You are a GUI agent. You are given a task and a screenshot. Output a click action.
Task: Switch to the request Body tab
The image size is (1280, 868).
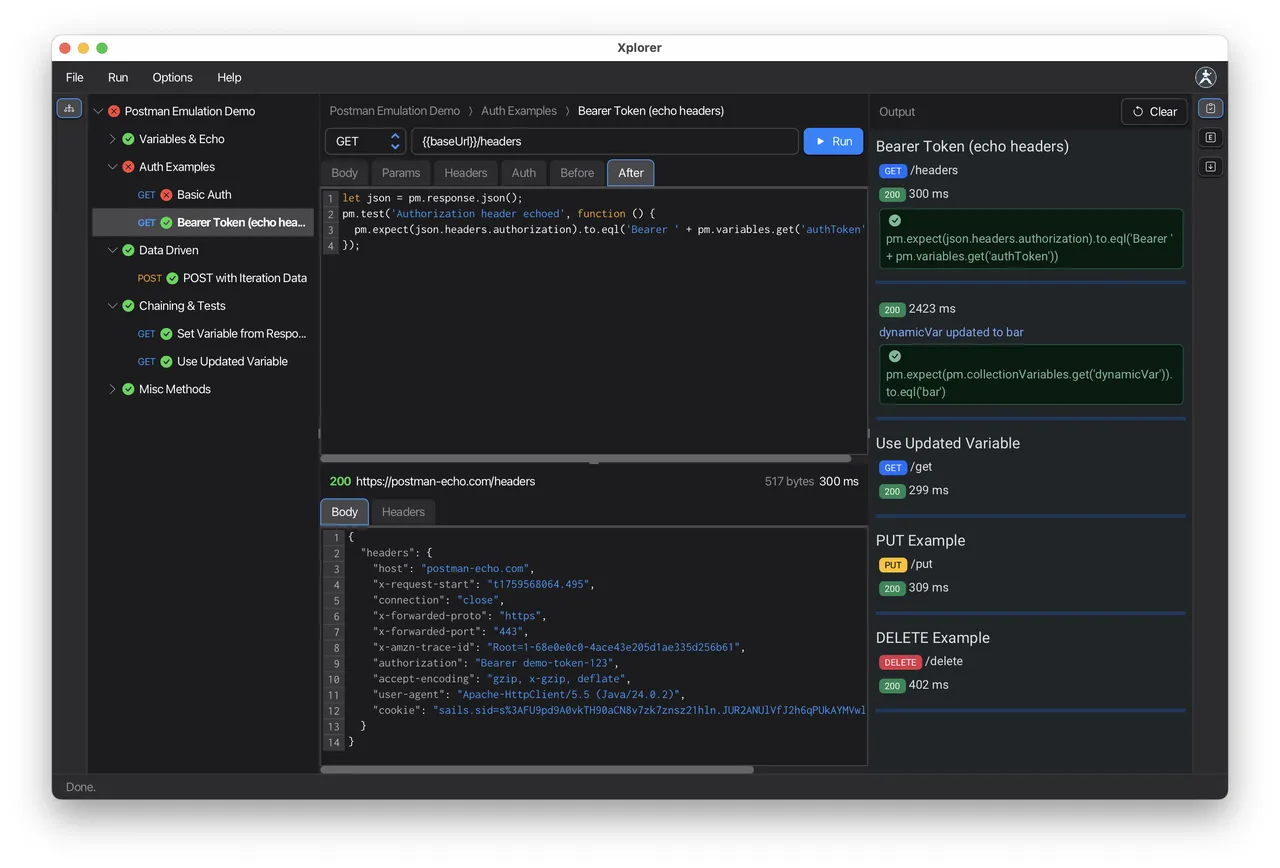coord(344,173)
